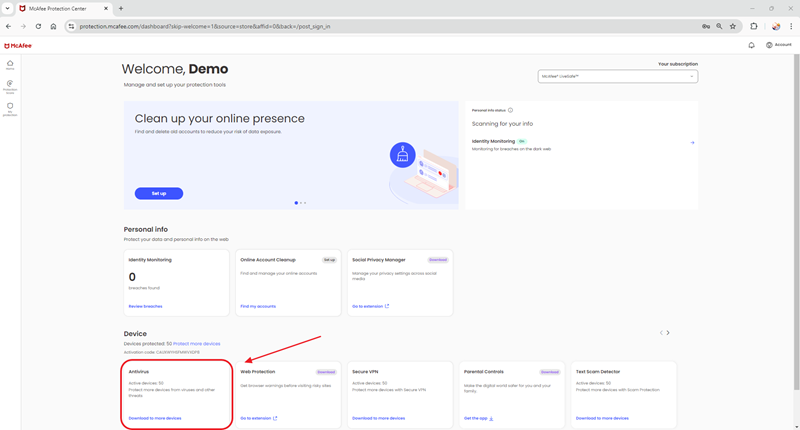Image resolution: width=800 pixels, height=430 pixels.
Task: Click the Personal info status info icon
Action: point(510,110)
